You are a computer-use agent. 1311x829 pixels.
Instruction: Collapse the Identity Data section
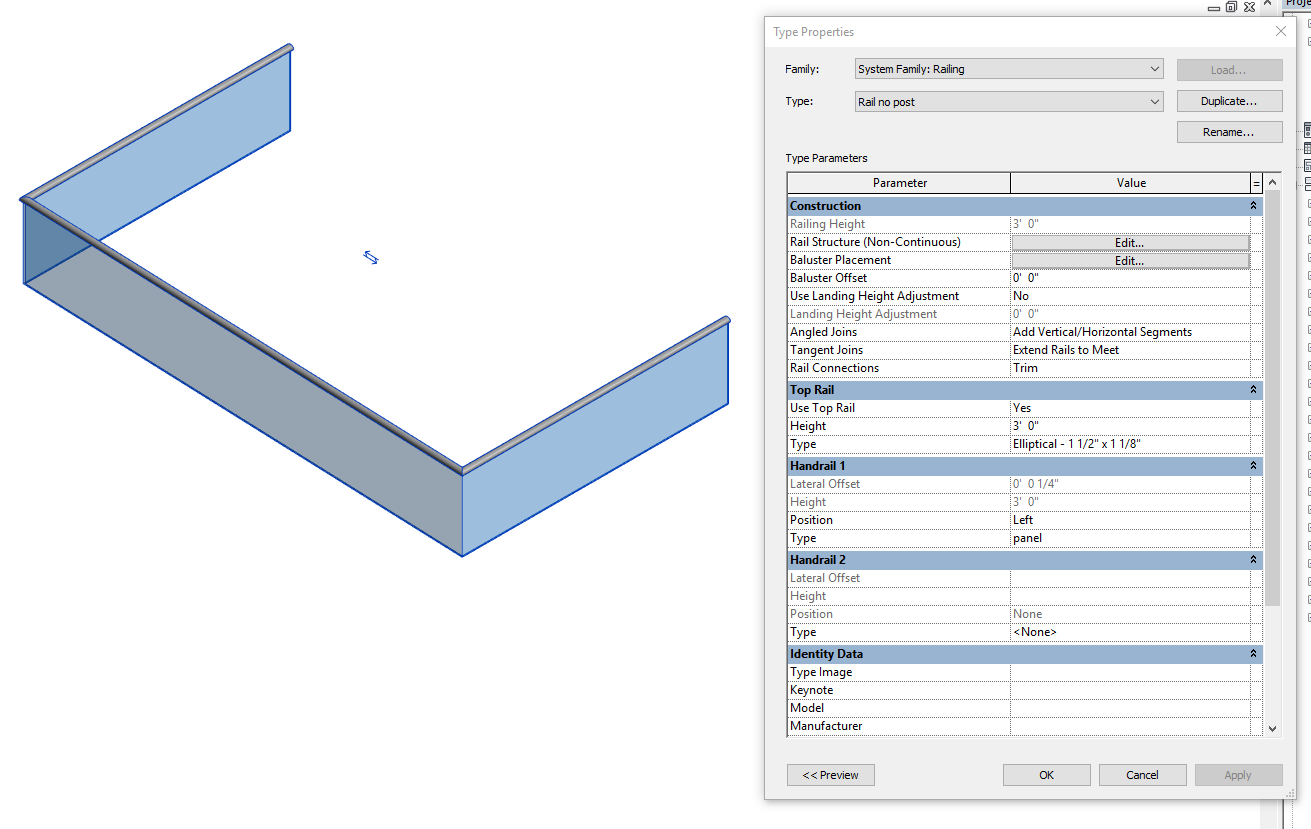click(x=1252, y=653)
